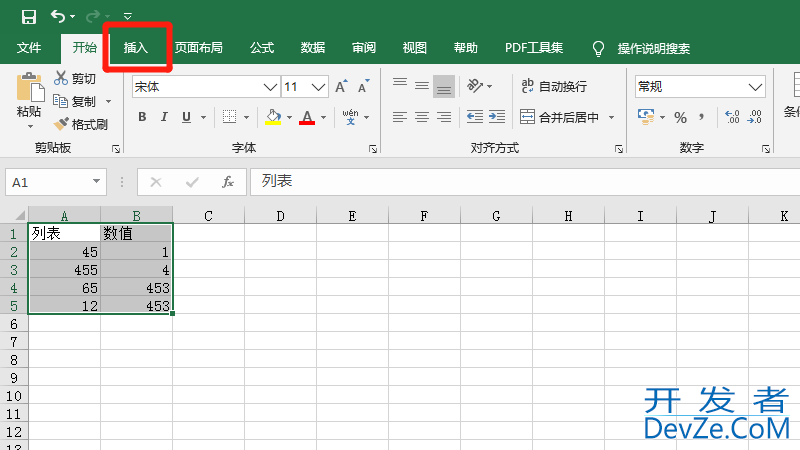Apply the yellow Fill Color bucket

click(x=273, y=117)
